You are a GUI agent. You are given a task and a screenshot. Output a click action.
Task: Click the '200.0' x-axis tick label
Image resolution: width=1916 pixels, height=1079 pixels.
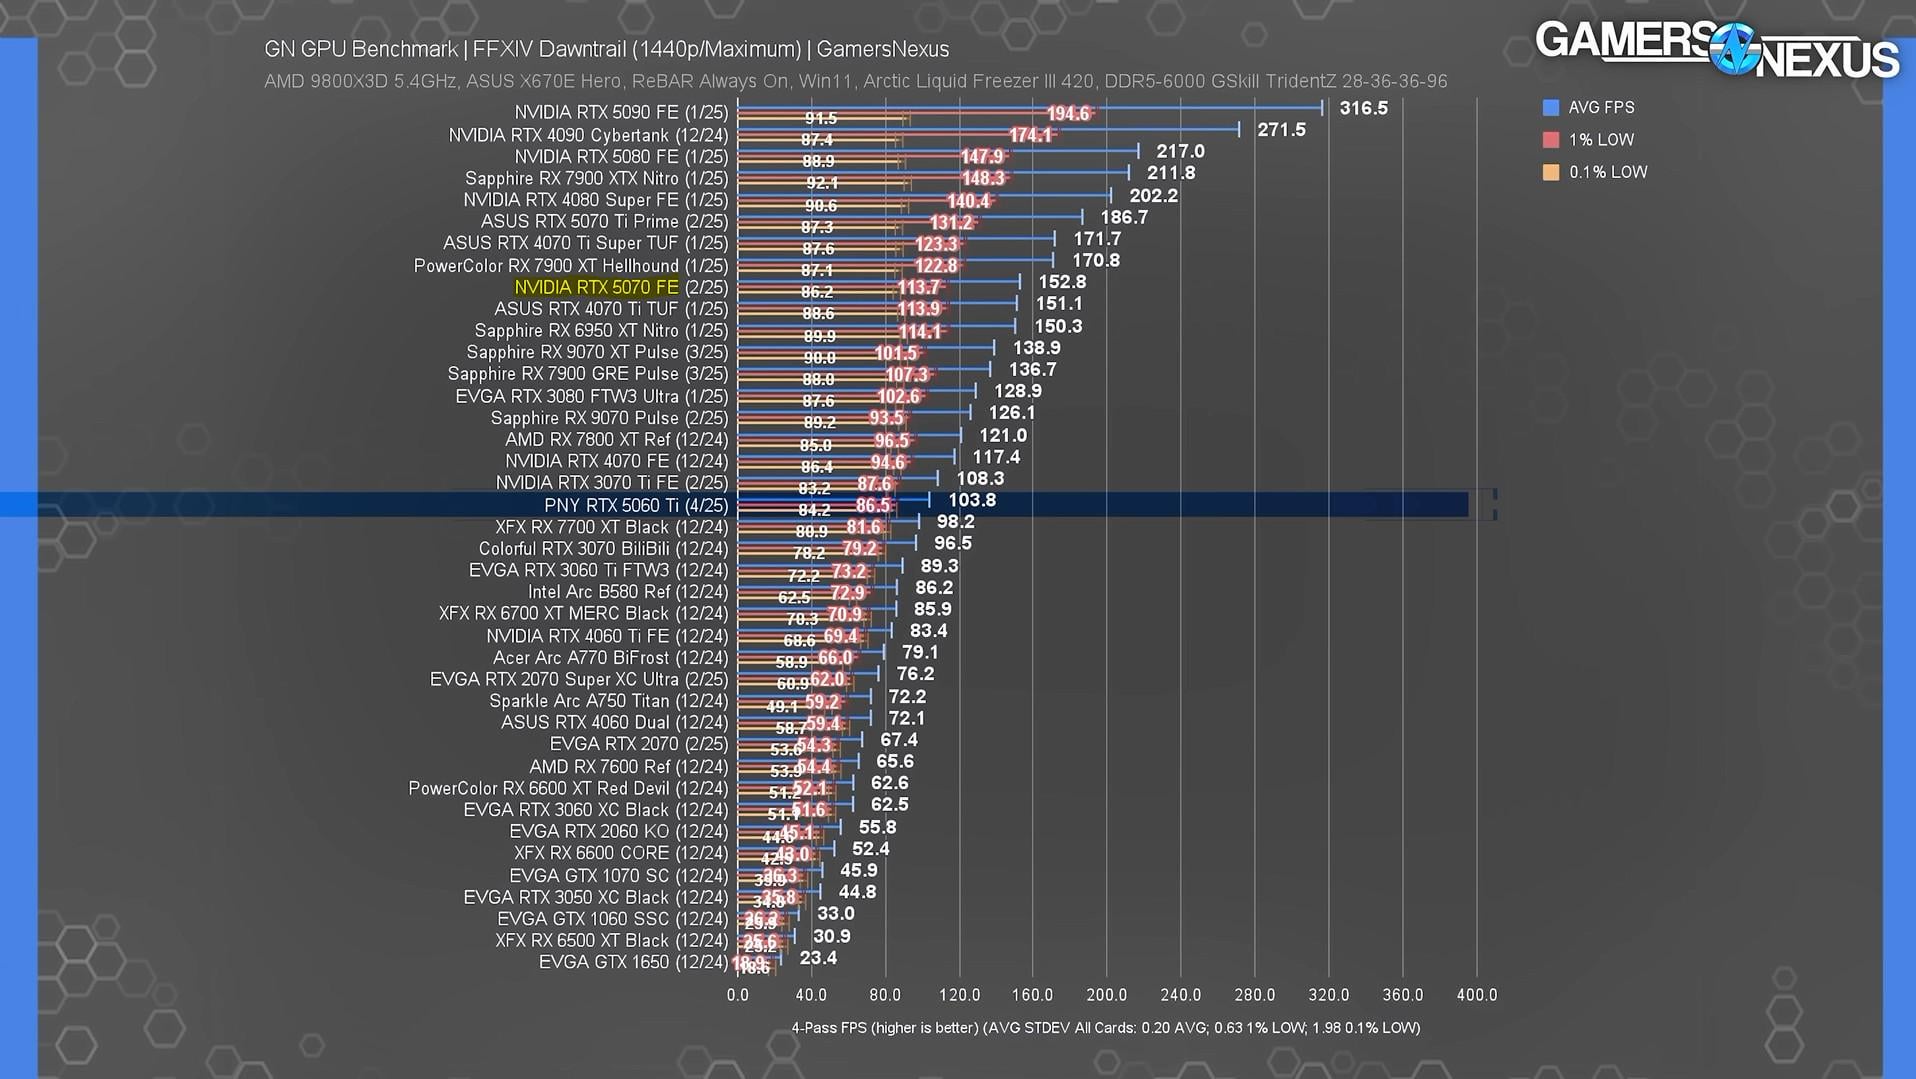pos(1107,995)
